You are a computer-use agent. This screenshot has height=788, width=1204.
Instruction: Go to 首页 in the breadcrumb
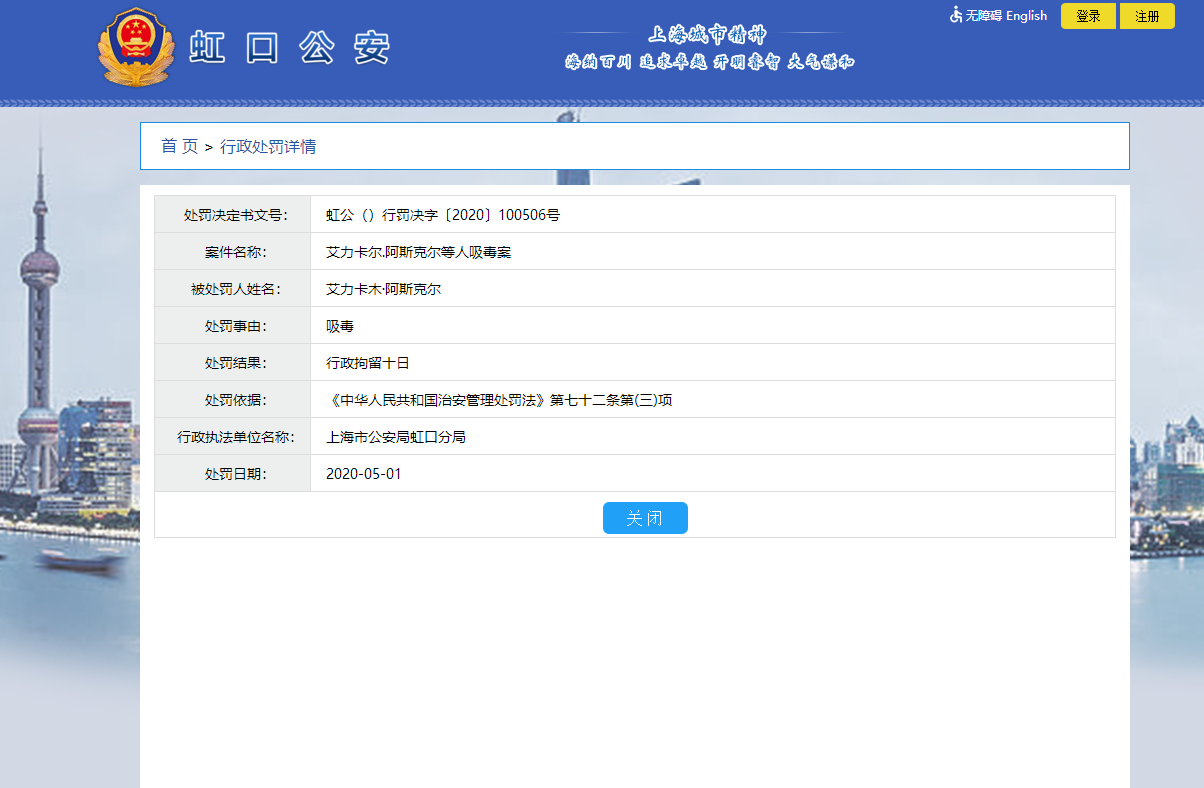coord(180,147)
